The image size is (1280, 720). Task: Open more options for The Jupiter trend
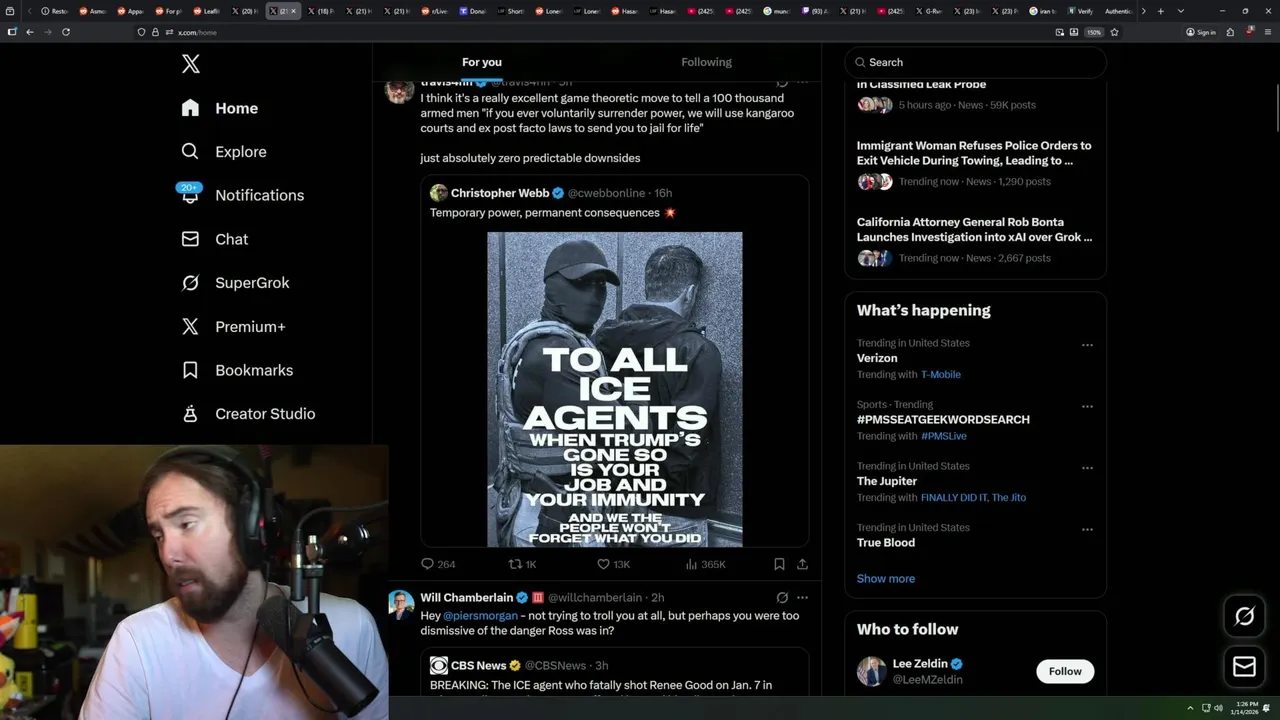point(1087,468)
